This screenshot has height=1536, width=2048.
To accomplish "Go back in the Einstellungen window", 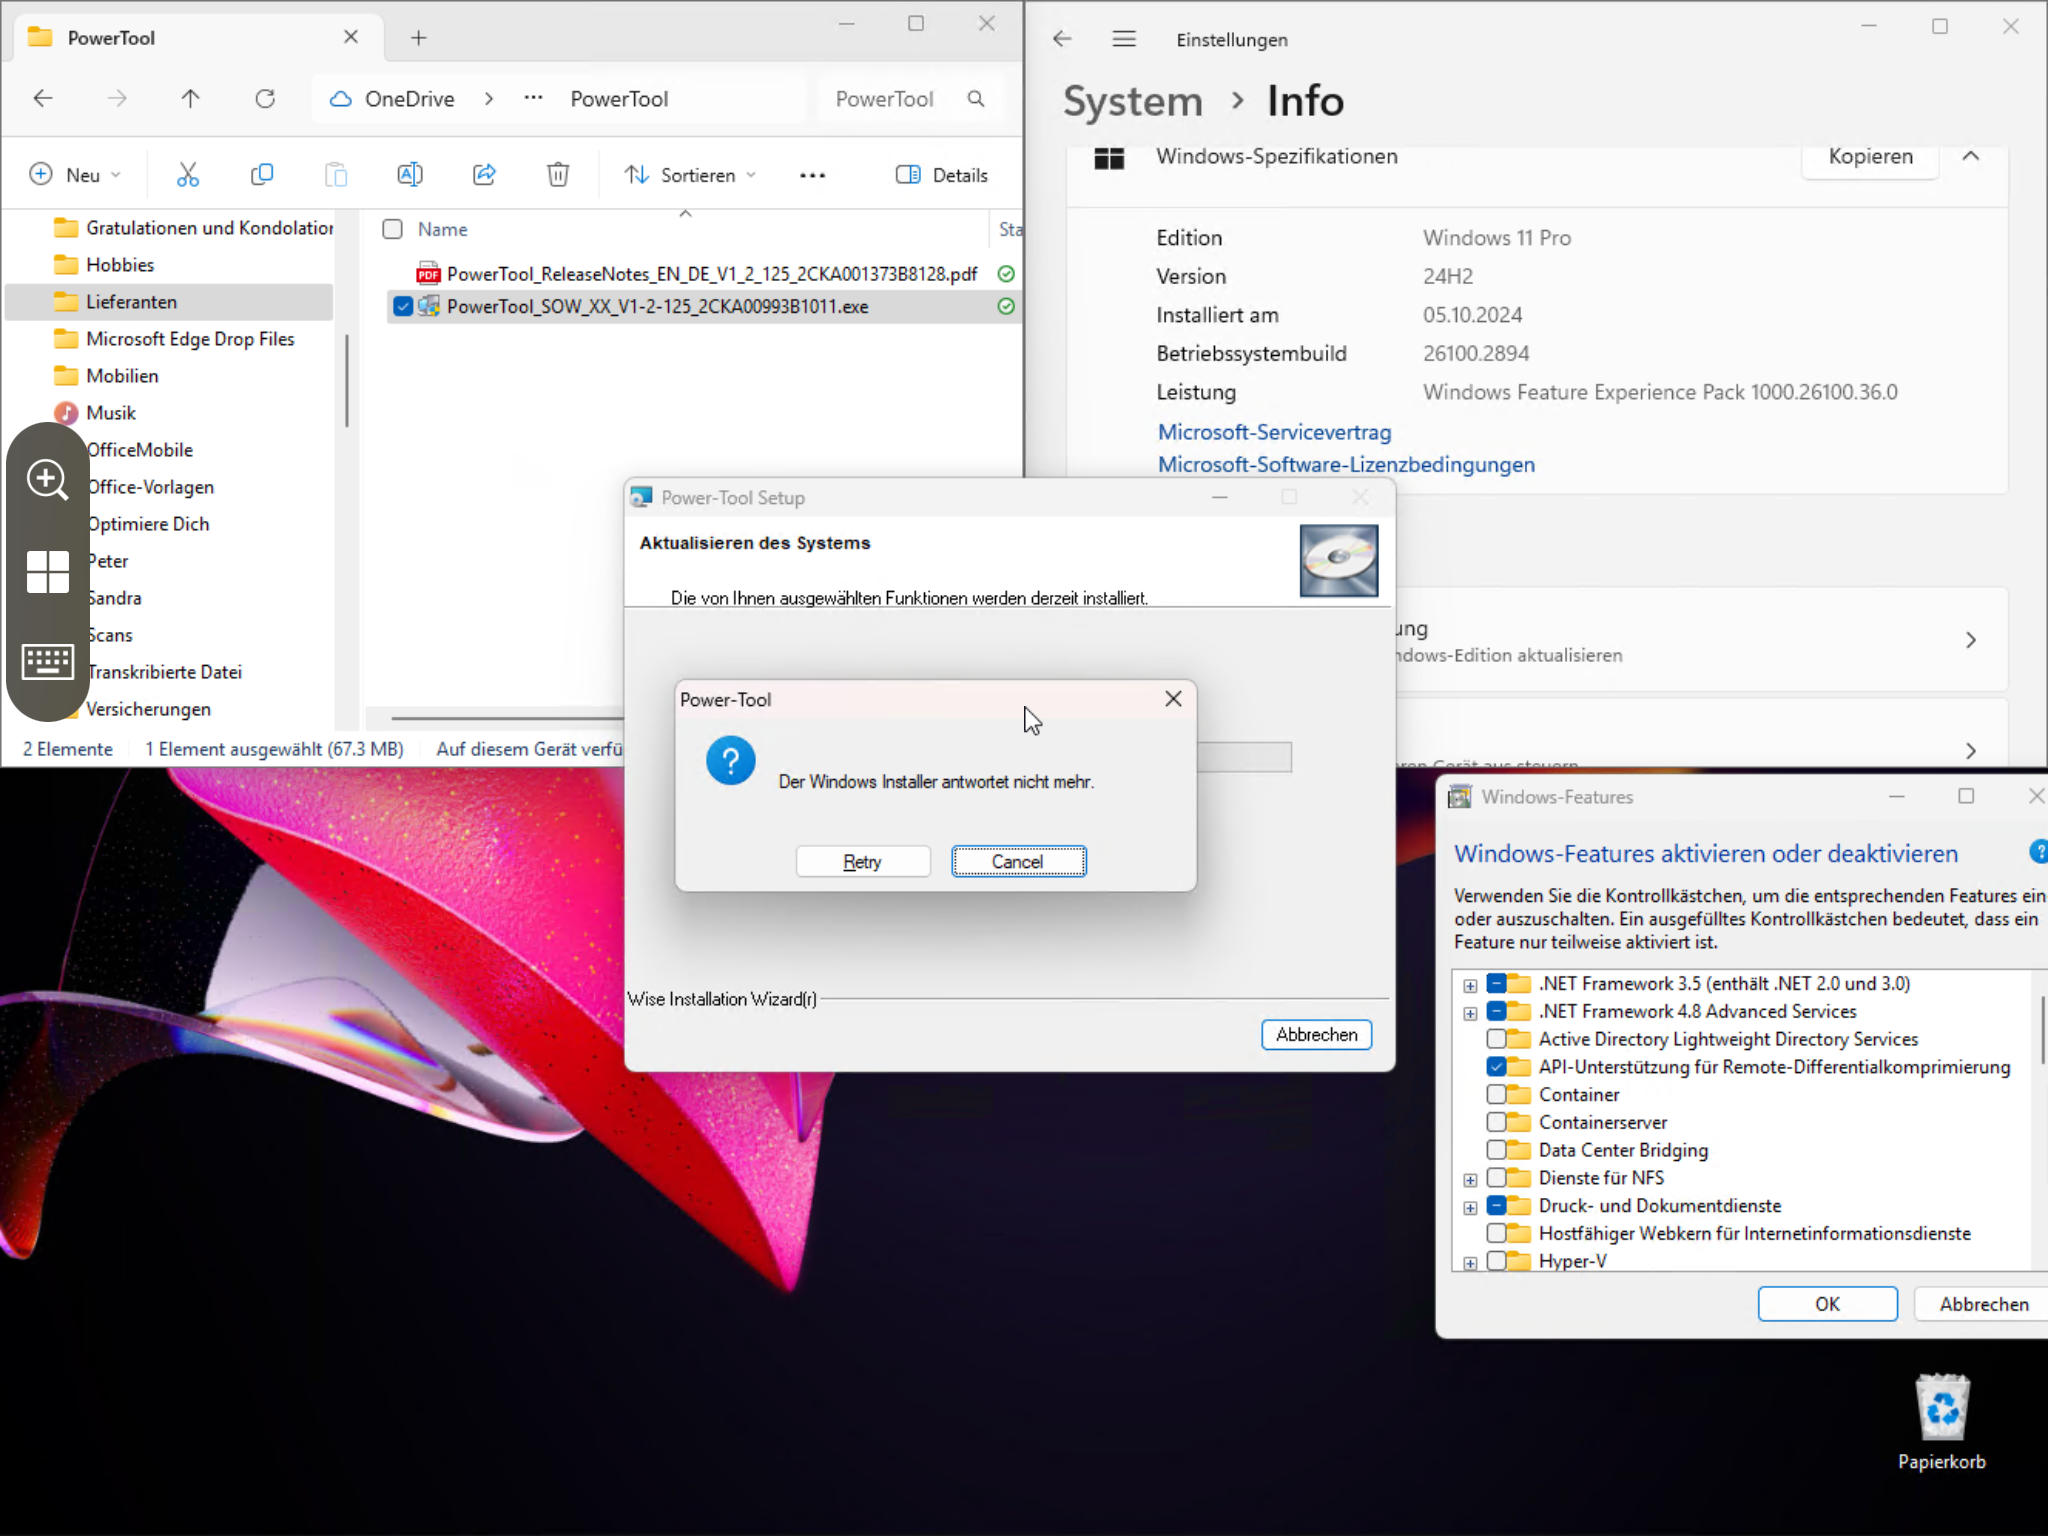I will click(1062, 39).
